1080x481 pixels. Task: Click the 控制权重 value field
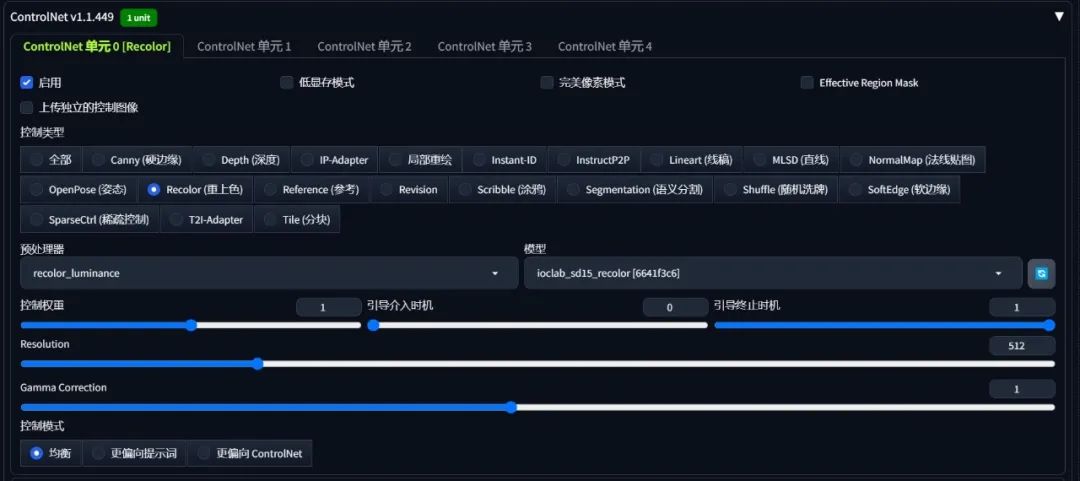[x=329, y=307]
